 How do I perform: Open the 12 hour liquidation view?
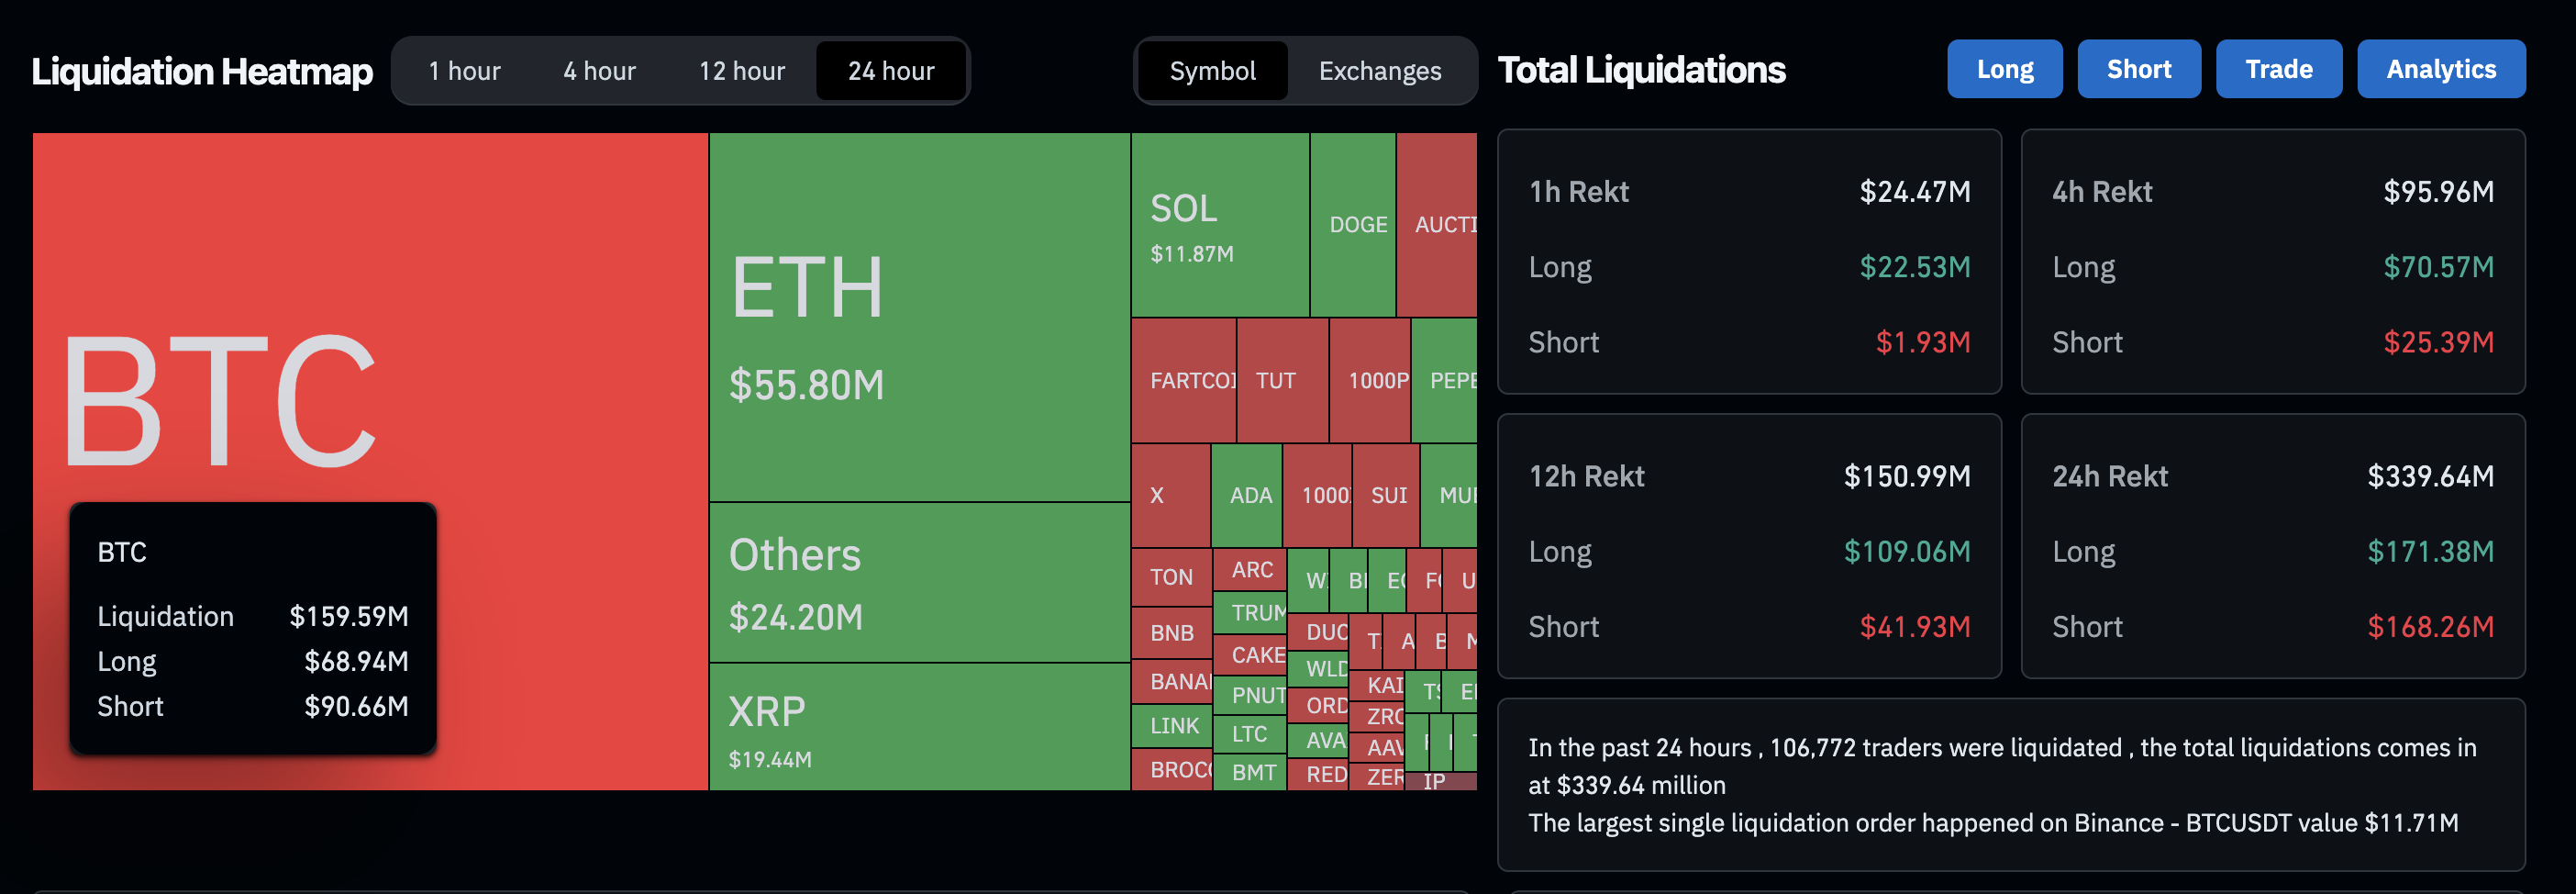click(741, 70)
